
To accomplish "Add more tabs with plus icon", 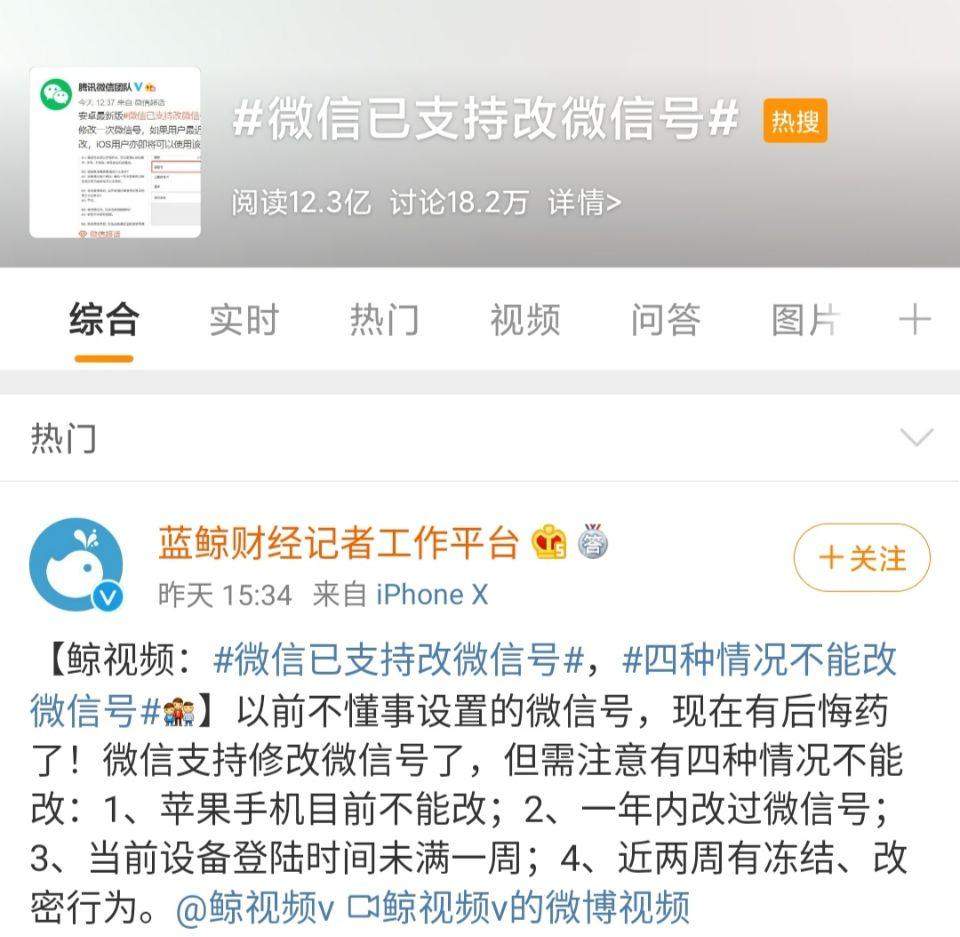I will pos(915,320).
